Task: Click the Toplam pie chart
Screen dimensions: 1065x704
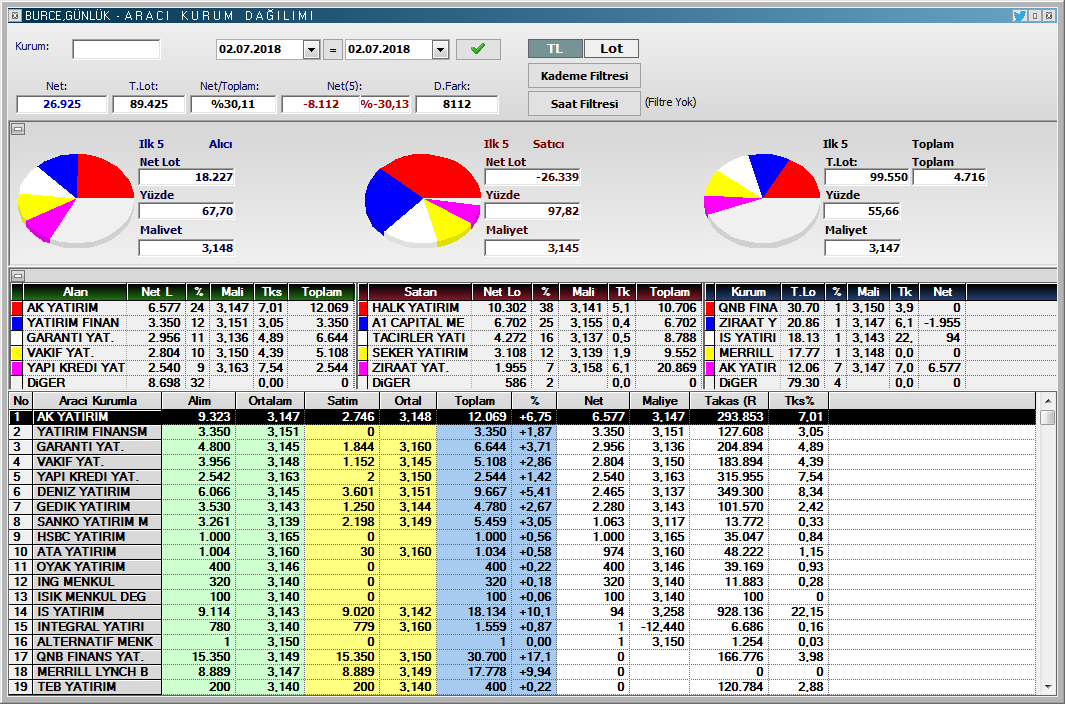Action: tap(762, 199)
